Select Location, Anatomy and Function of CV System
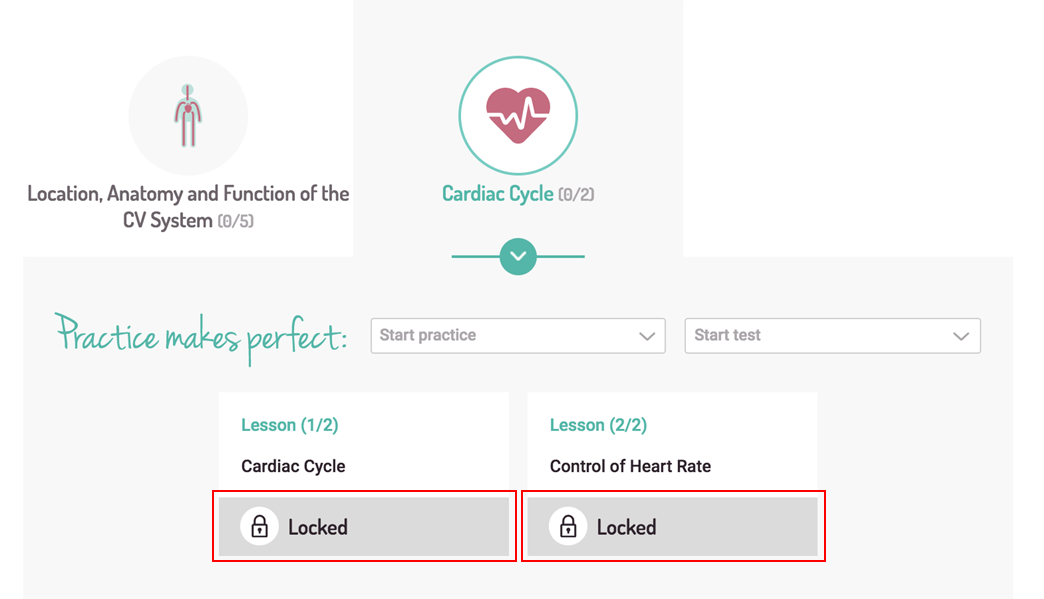This screenshot has width=1044, height=599. tap(188, 207)
